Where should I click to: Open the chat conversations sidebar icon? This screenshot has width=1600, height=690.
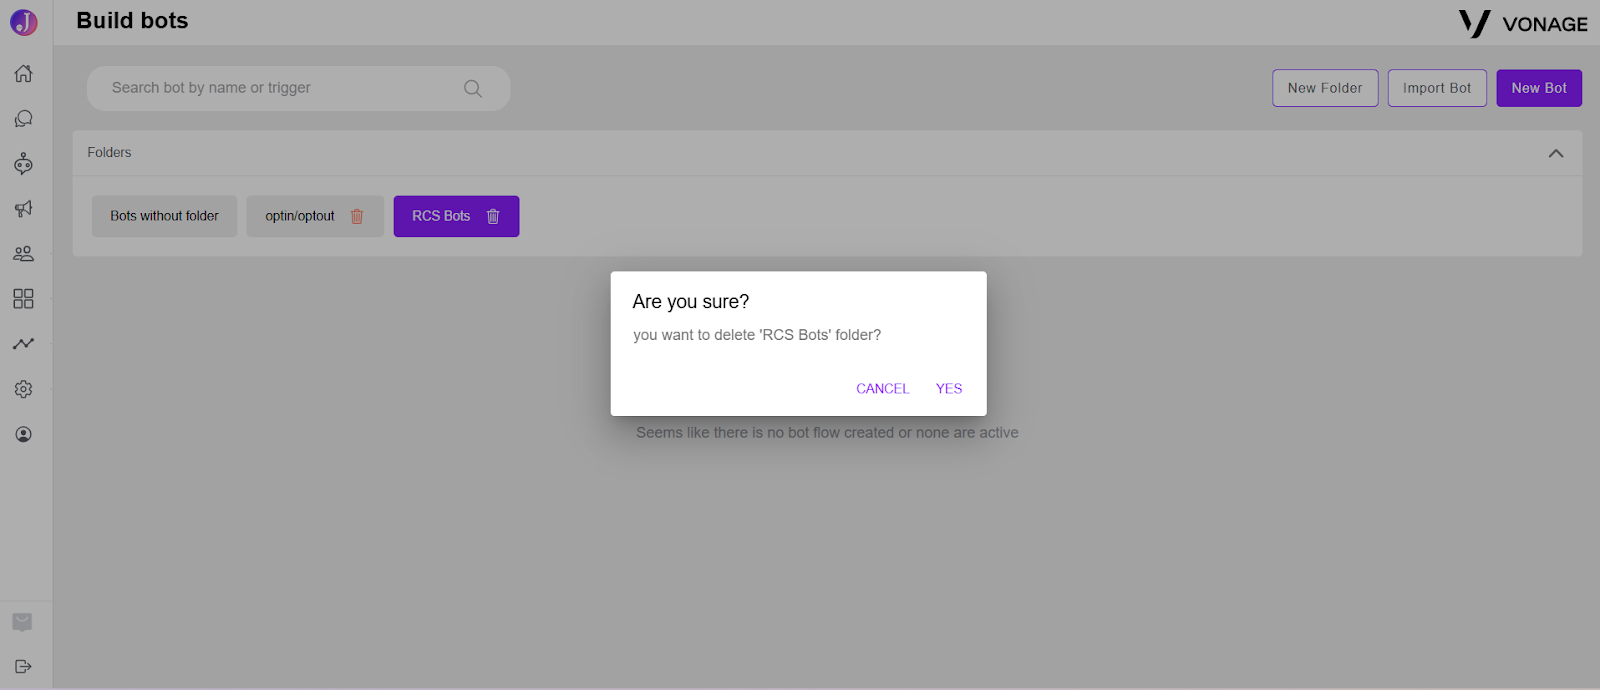click(x=23, y=118)
